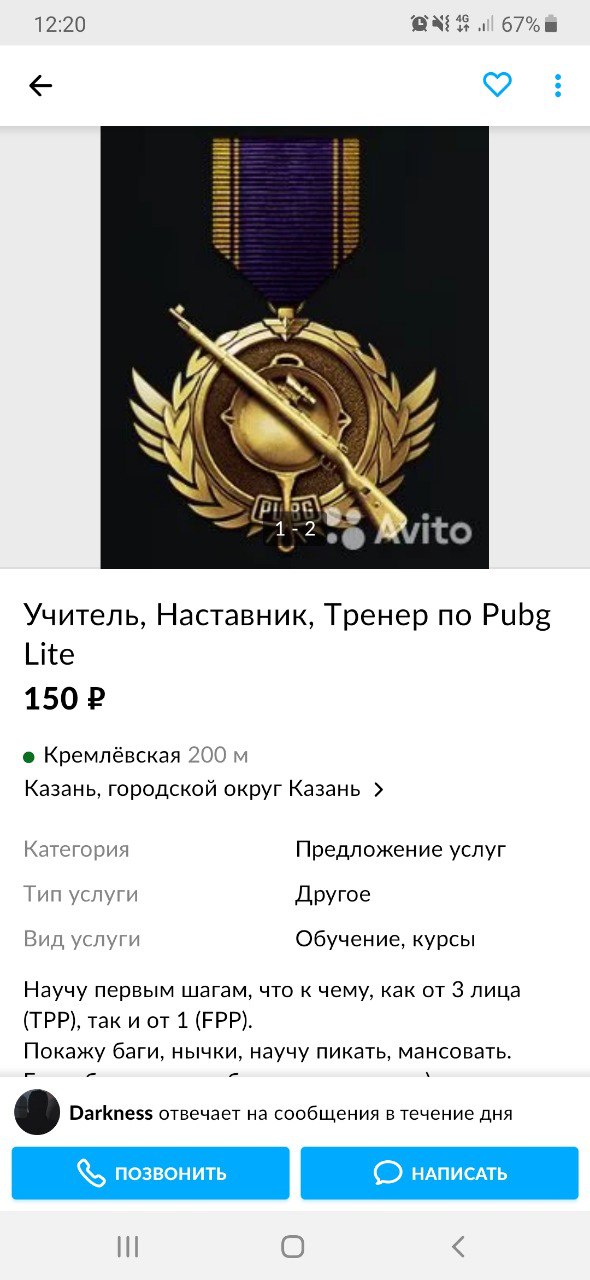Screen dimensions: 590x1280
Task: Open the three-dot overflow menu
Action: [x=558, y=86]
